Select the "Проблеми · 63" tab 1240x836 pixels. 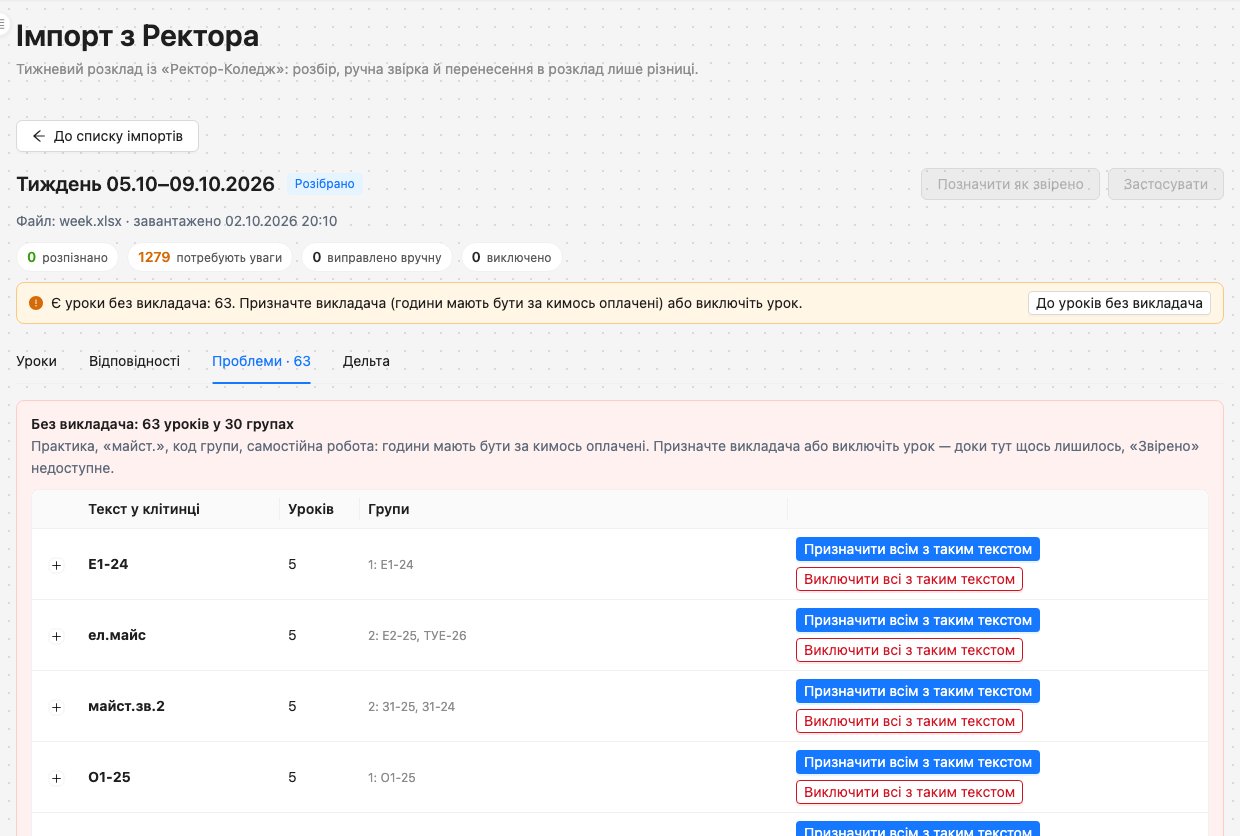click(261, 361)
